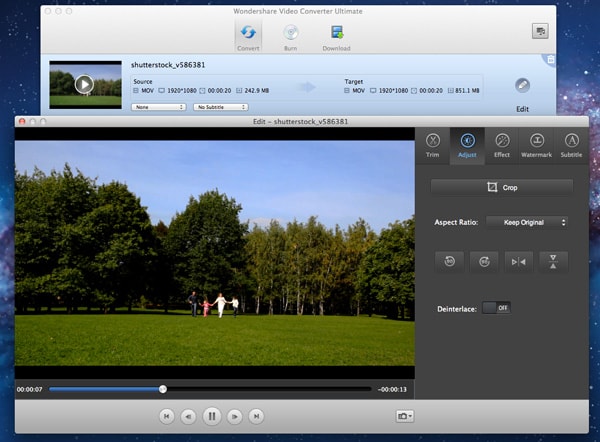600x442 pixels.
Task: Select the Trim tab
Action: pos(432,146)
